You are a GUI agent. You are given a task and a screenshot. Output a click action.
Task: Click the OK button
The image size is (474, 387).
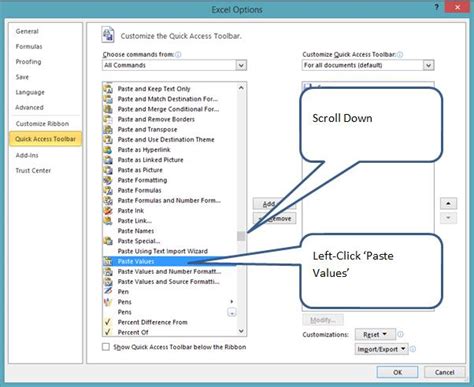(x=397, y=372)
